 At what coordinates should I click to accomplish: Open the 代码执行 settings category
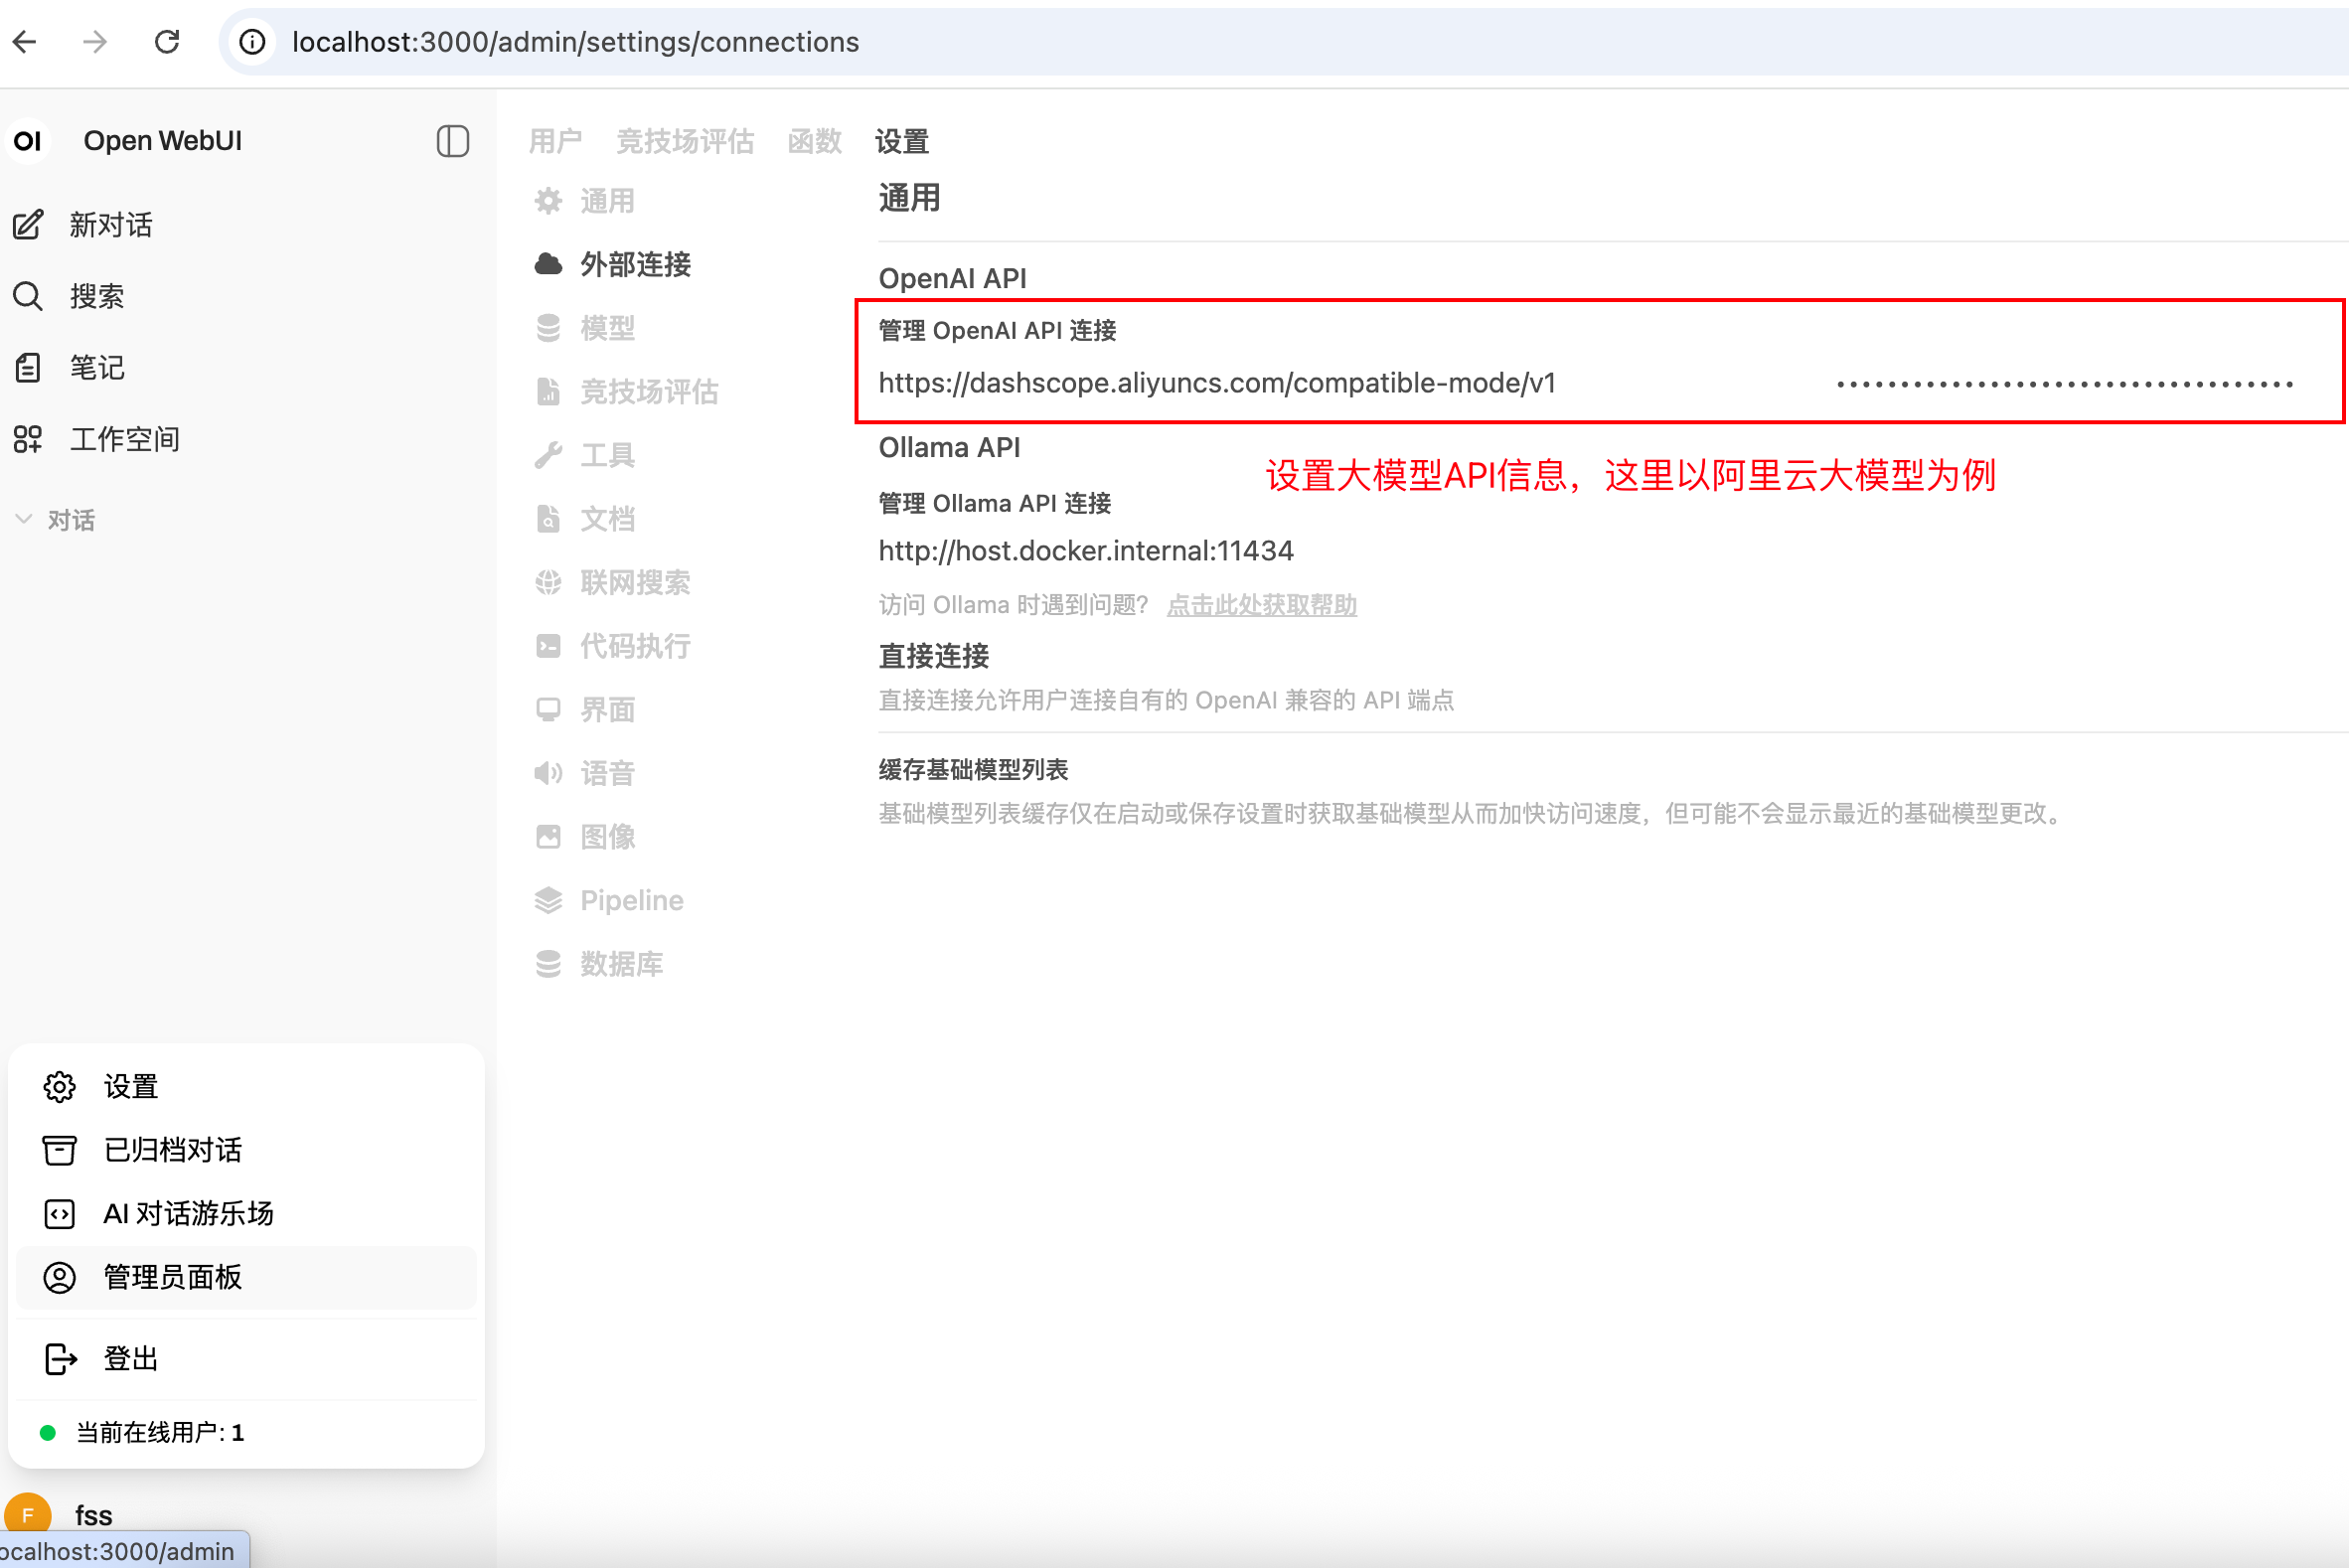pos(613,646)
